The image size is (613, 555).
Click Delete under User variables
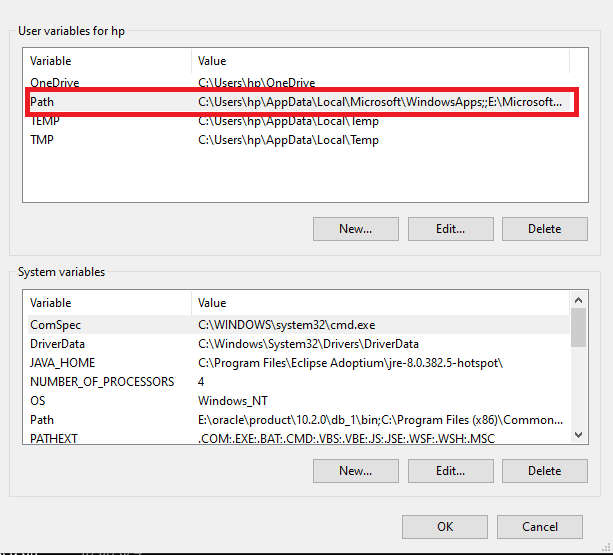tap(544, 229)
